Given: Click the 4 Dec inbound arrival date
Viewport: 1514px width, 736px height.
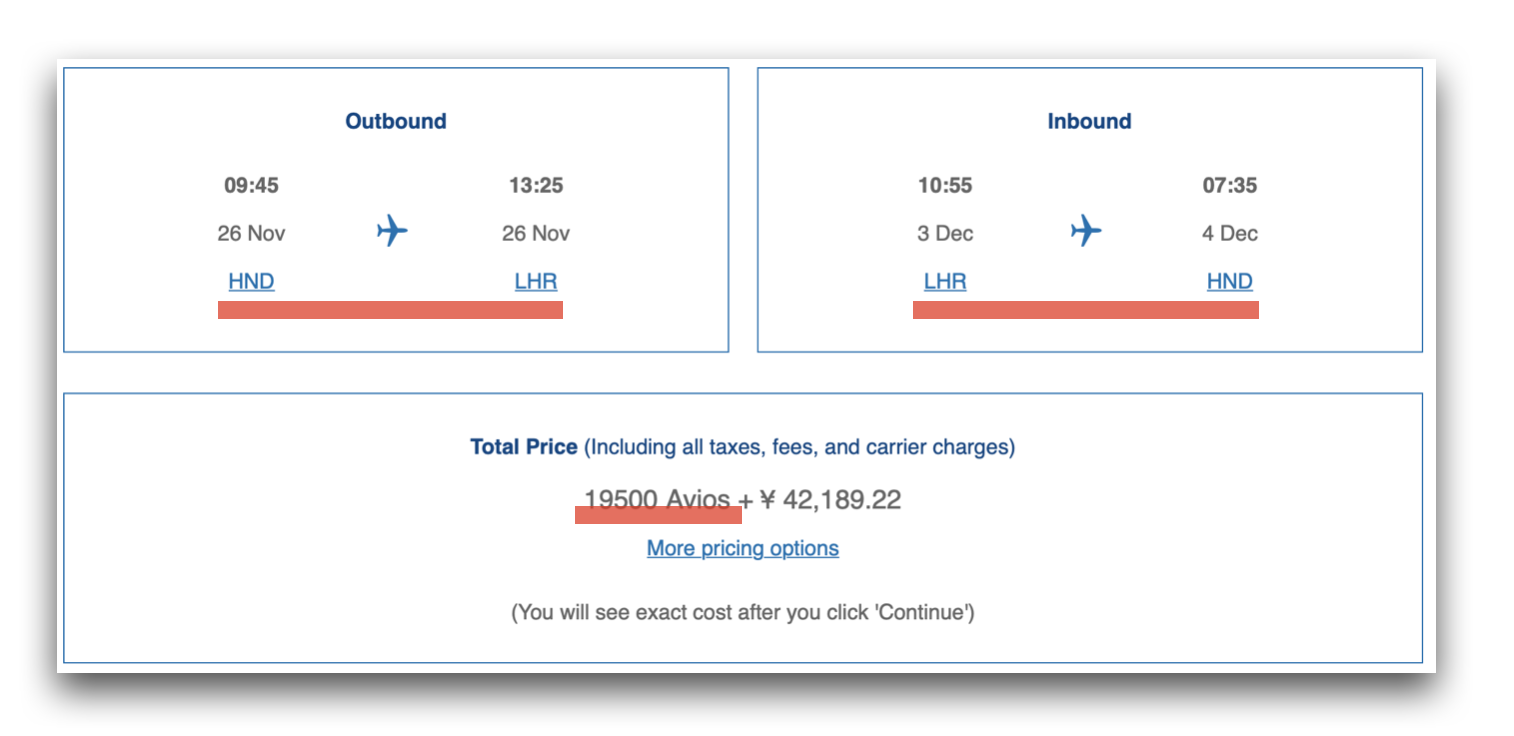Looking at the screenshot, I should (1230, 233).
